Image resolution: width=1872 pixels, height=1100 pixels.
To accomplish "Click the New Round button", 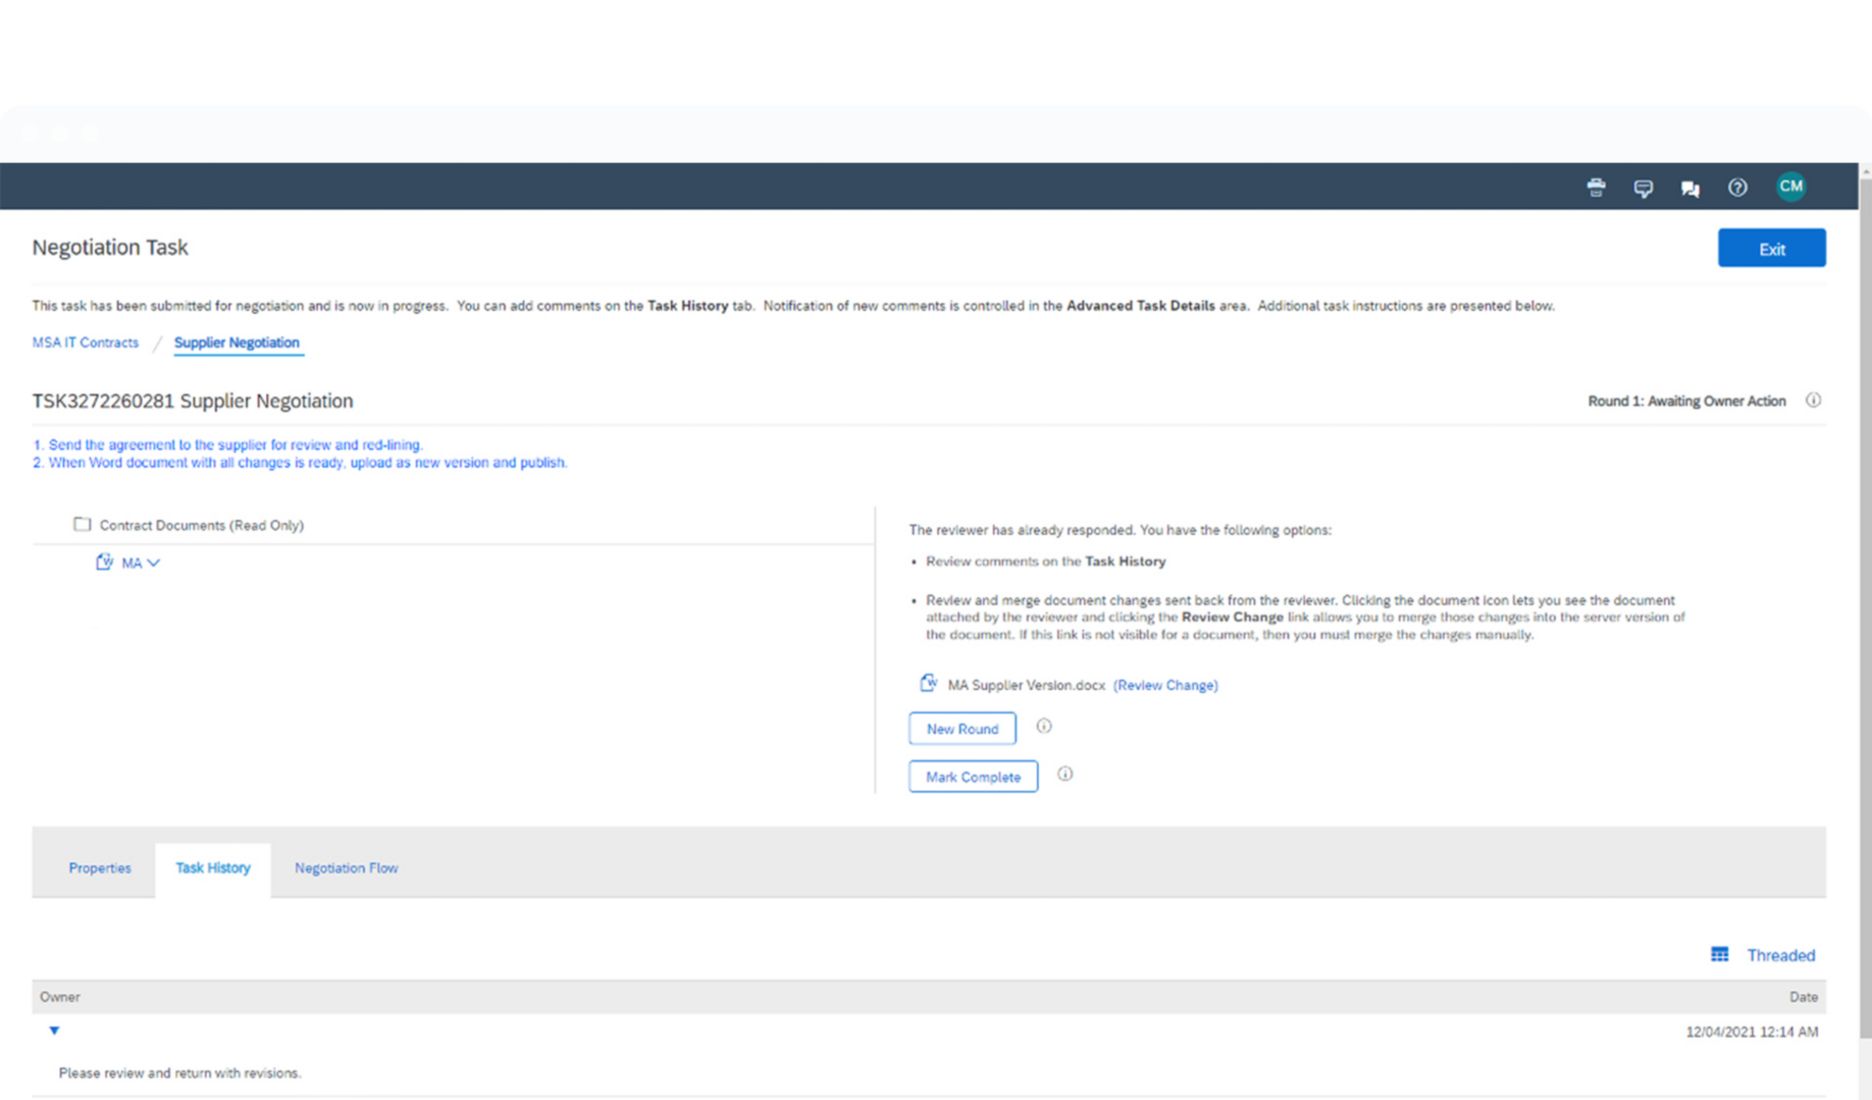I will [x=962, y=729].
